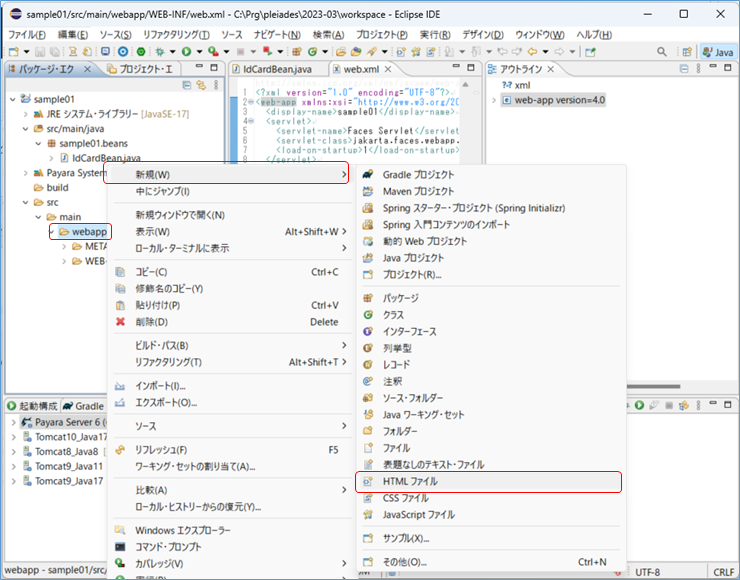Viewport: 740px width, 580px height.
Task: Open the リファクタリング(T) menu bar item
Action: (176, 34)
